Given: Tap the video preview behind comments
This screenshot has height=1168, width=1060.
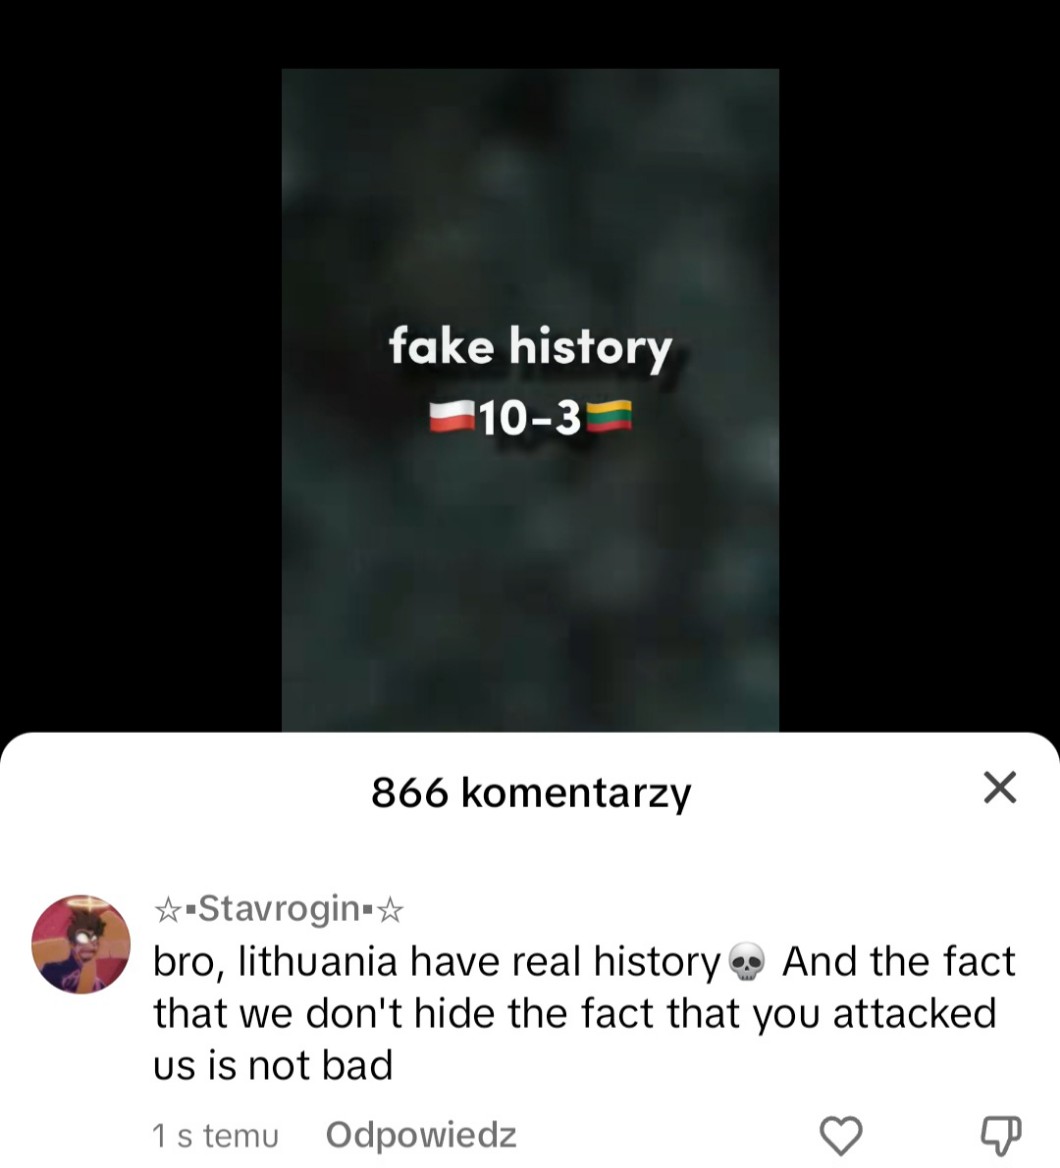Looking at the screenshot, I should [x=530, y=400].
